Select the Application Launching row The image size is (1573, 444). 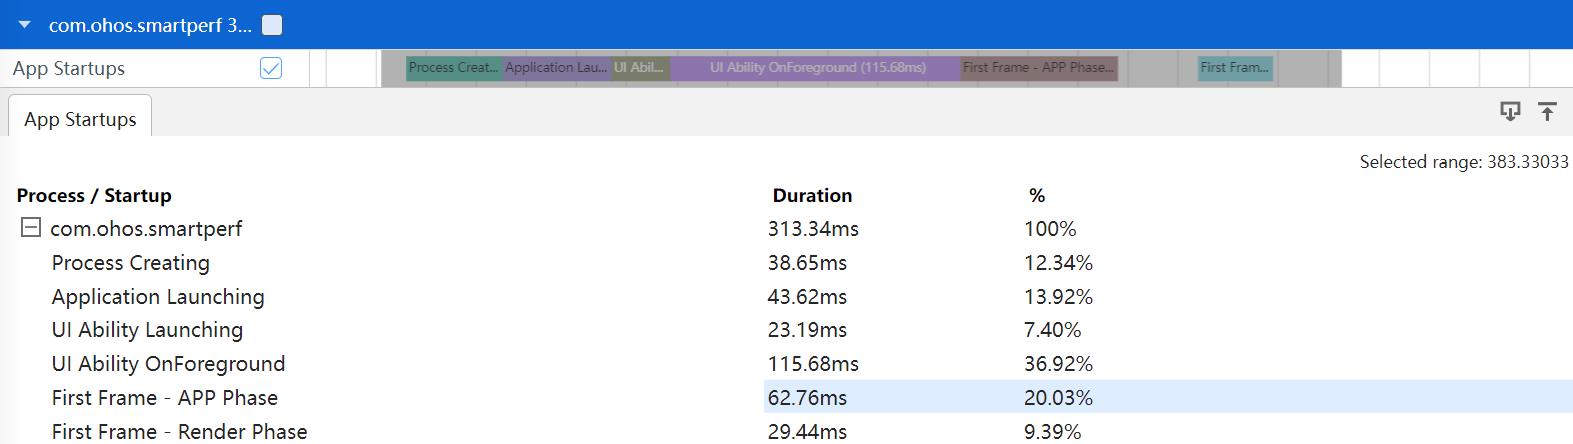tap(158, 297)
